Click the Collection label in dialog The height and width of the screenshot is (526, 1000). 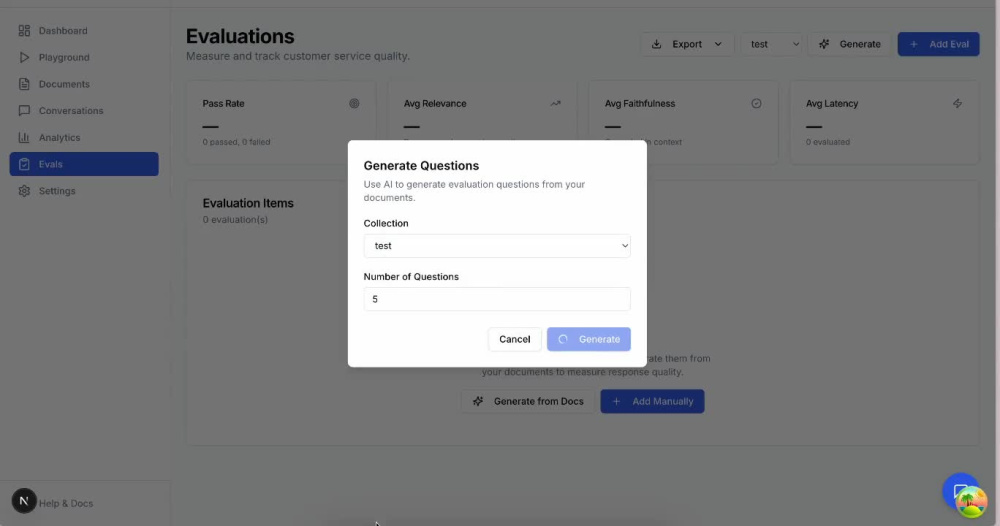click(386, 223)
